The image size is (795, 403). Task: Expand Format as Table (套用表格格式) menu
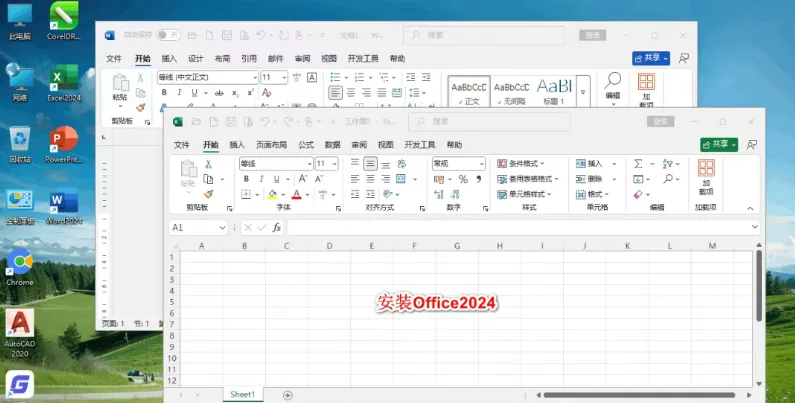pyautogui.click(x=527, y=179)
